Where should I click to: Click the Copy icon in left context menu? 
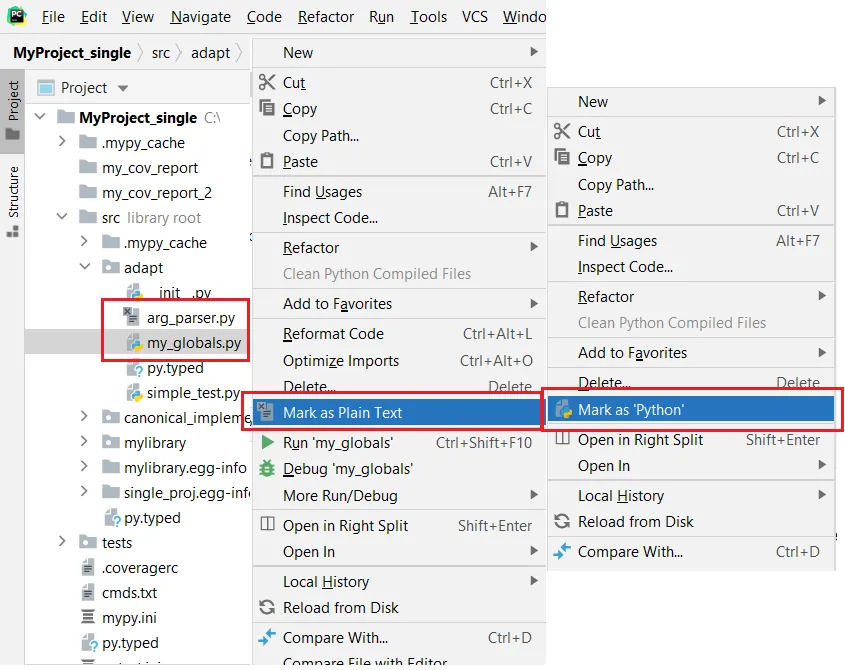click(x=267, y=107)
